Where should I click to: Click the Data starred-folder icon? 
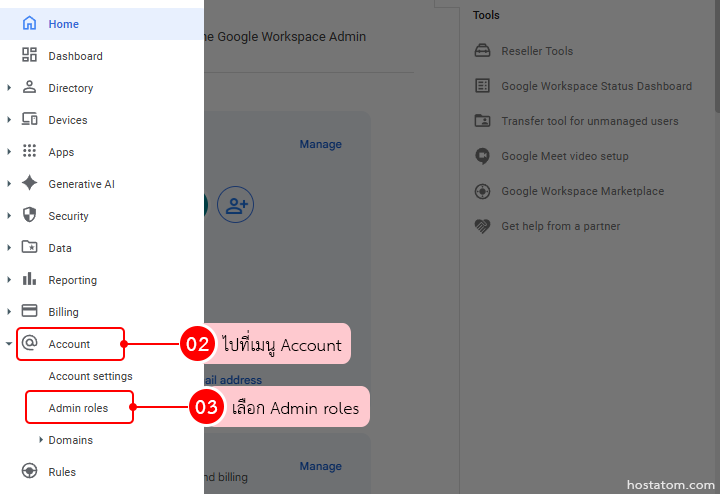[29, 247]
